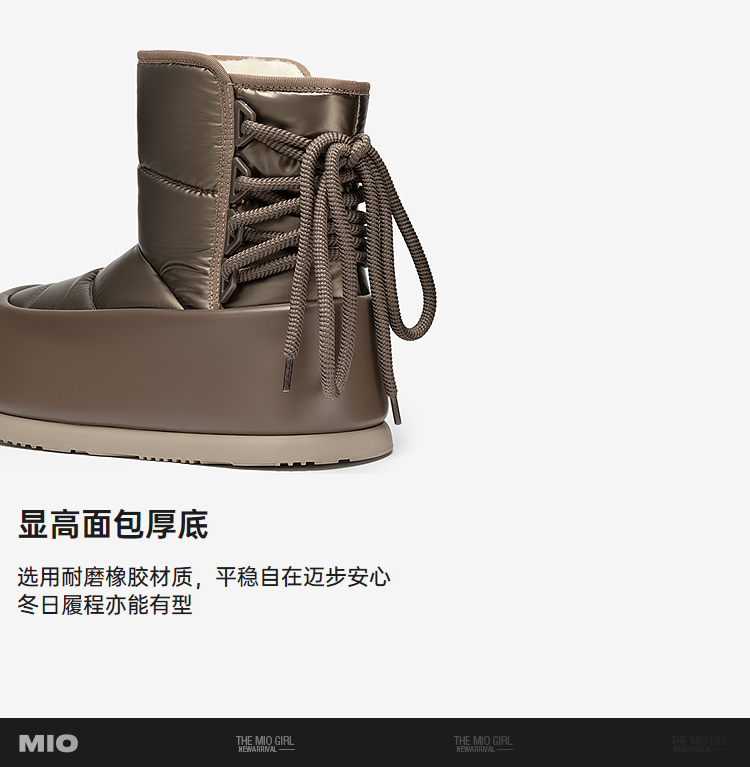This screenshot has height=767, width=750.
Task: Click the faded THE MIO GIRL label at far right
Action: coord(700,744)
